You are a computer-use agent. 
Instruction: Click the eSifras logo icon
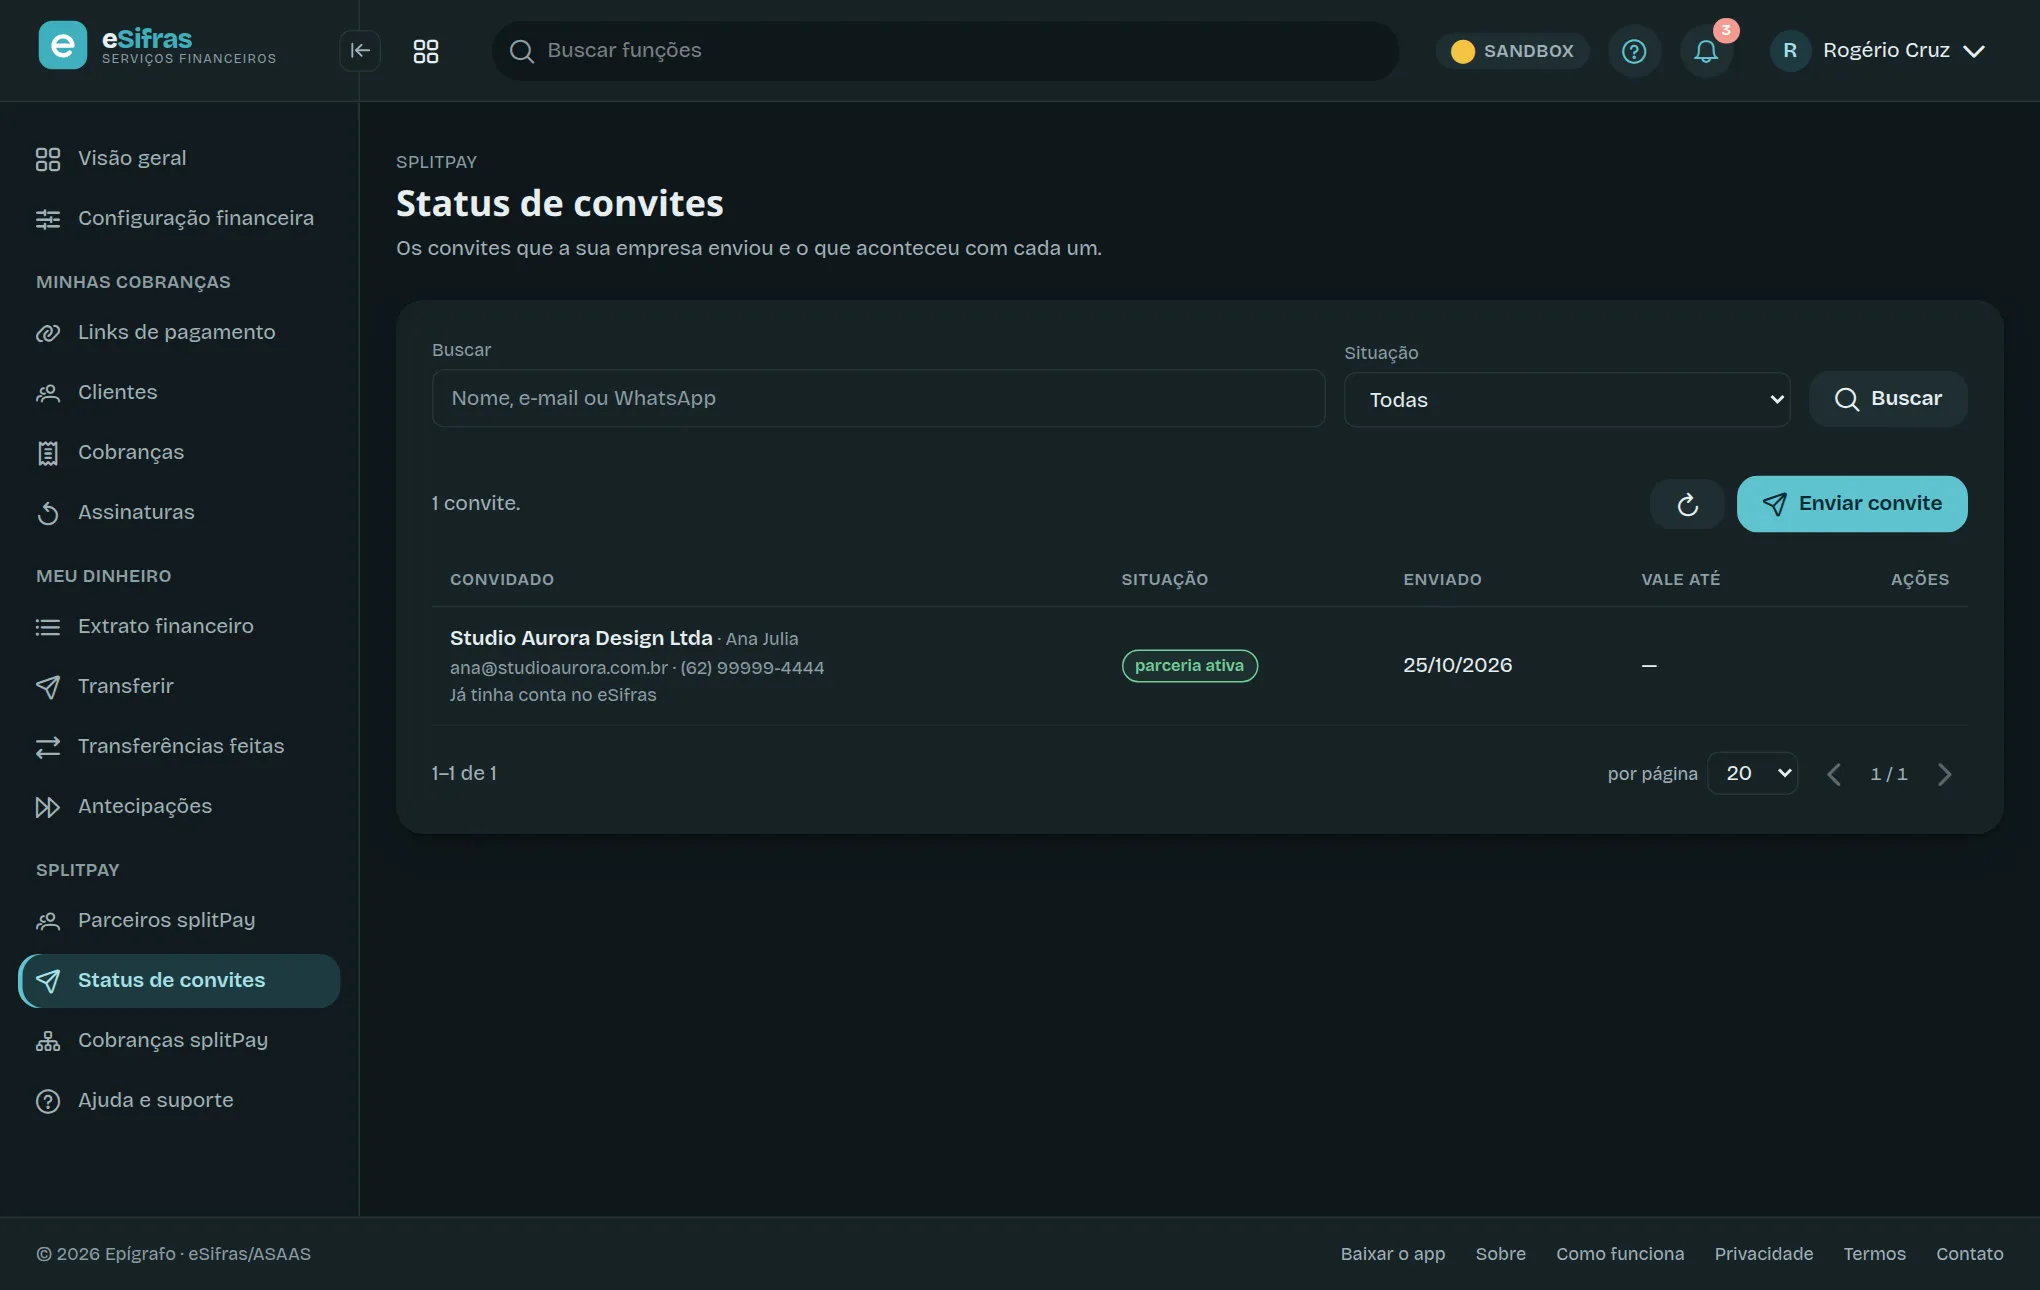[62, 46]
